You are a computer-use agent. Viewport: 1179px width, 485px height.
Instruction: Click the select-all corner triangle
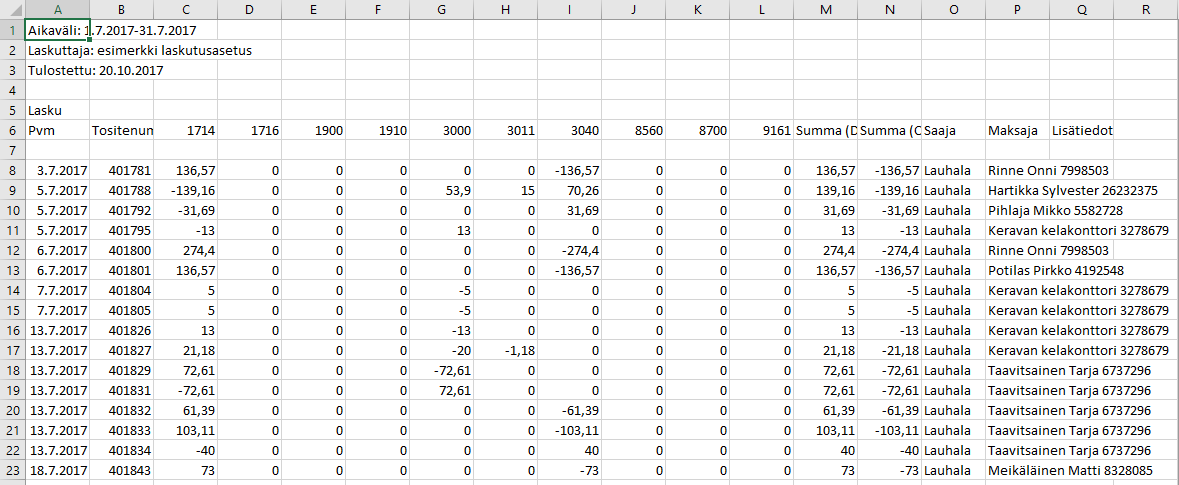point(13,10)
